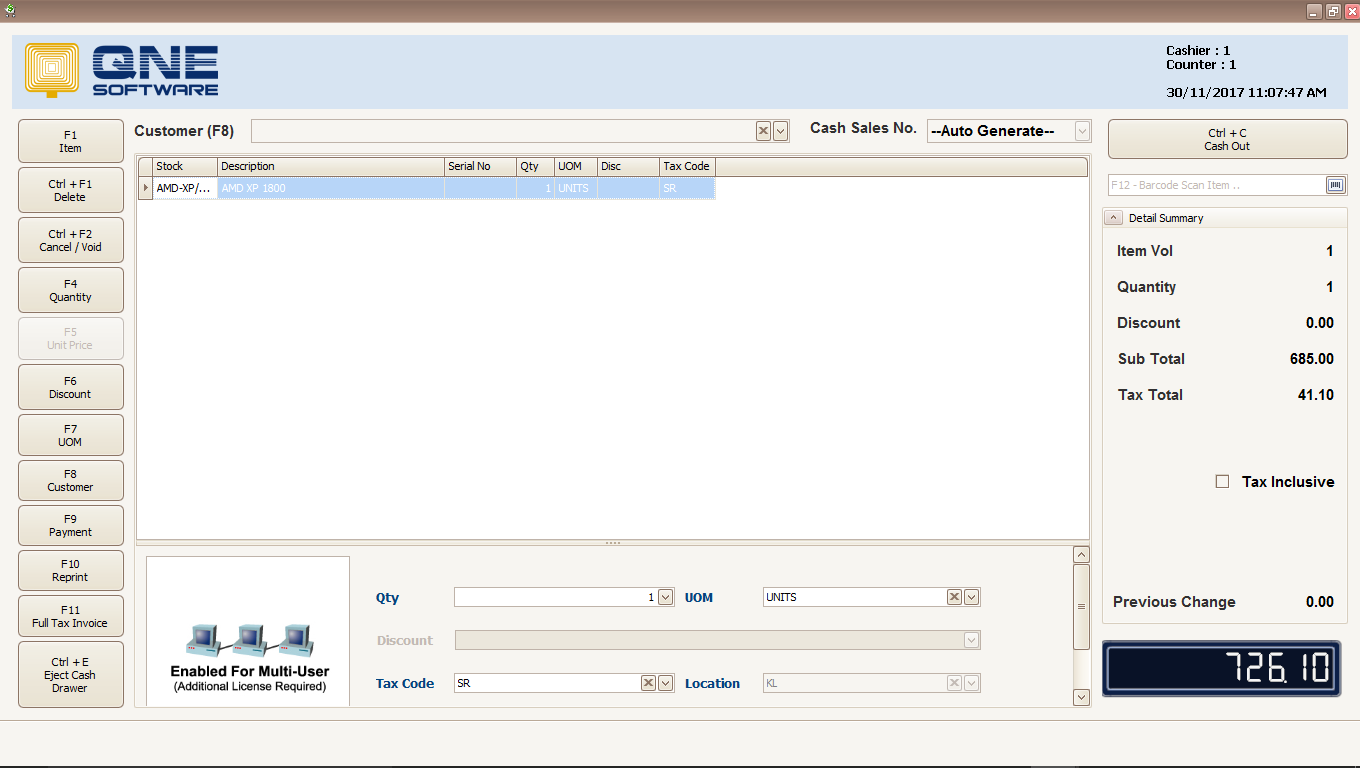Viewport: 1360px width, 768px height.
Task: Enable the Tax Inclusive checkbox
Action: pos(1222,482)
